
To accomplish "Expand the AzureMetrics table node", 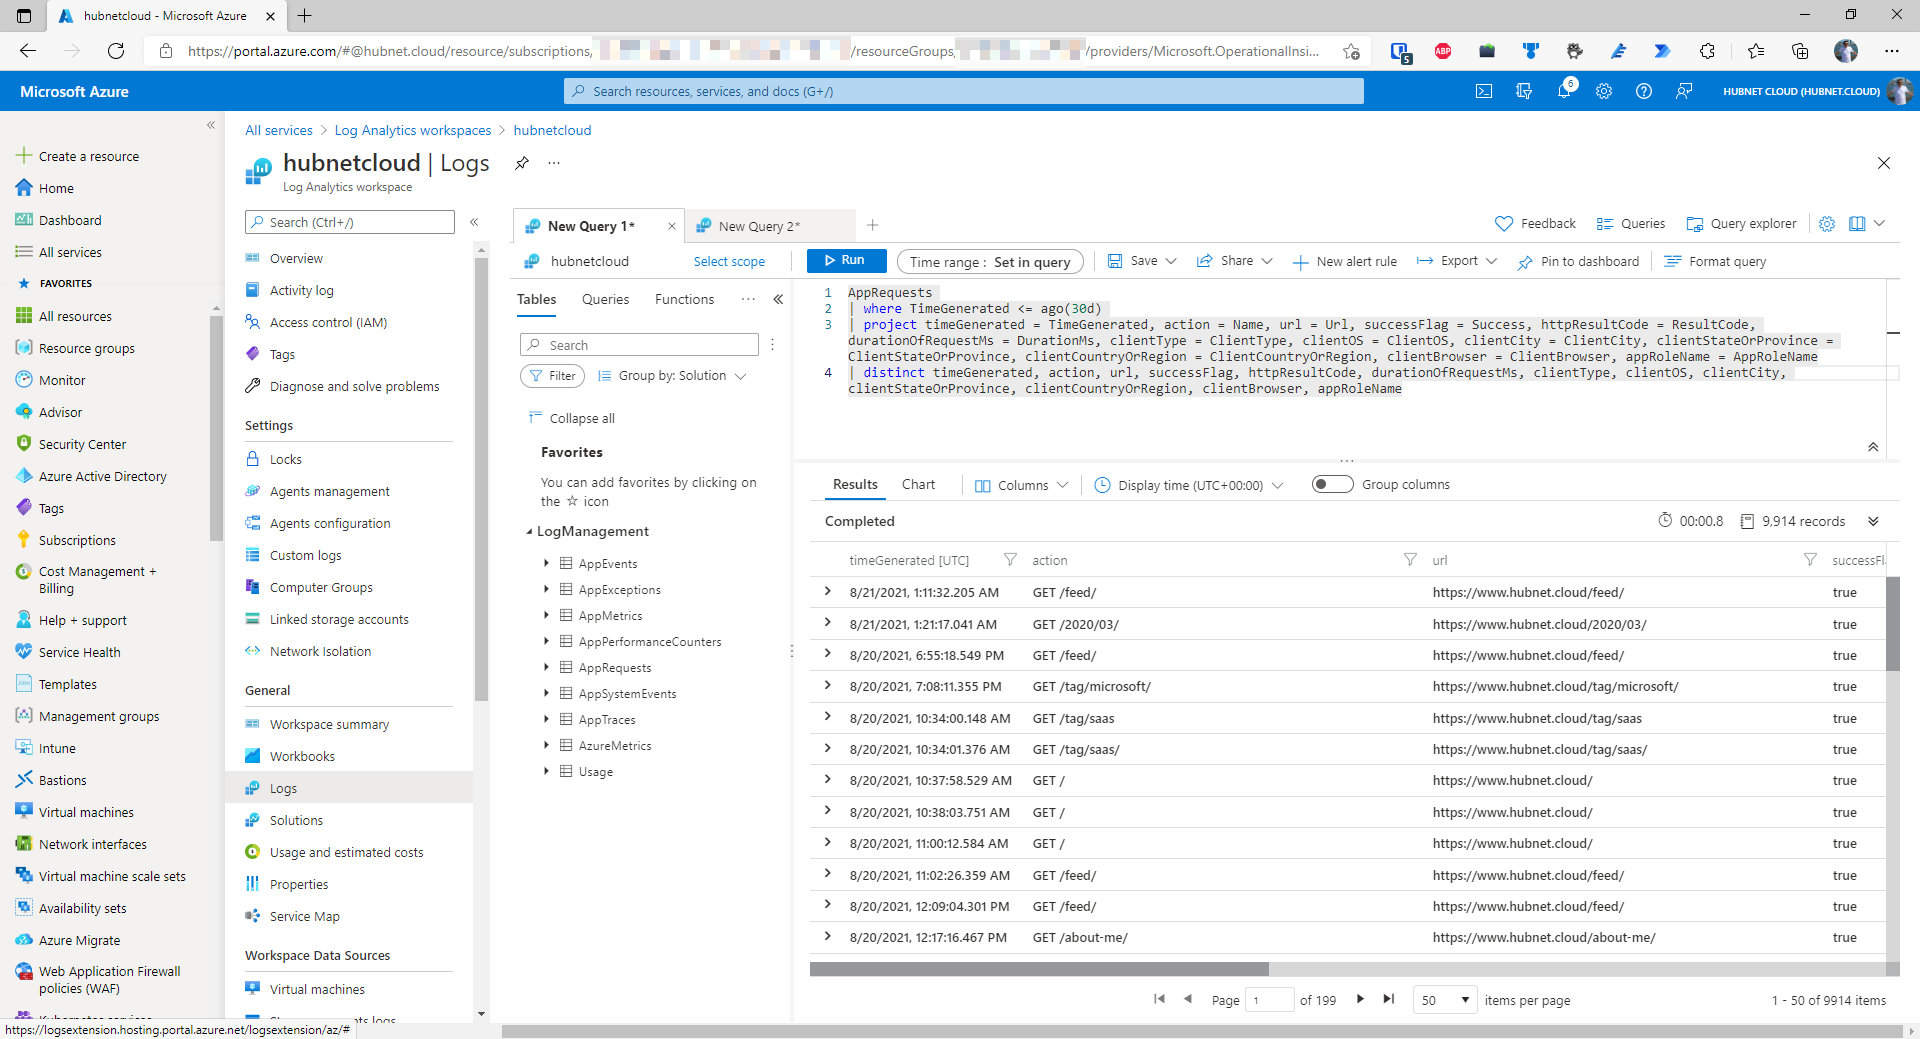I will click(x=546, y=745).
